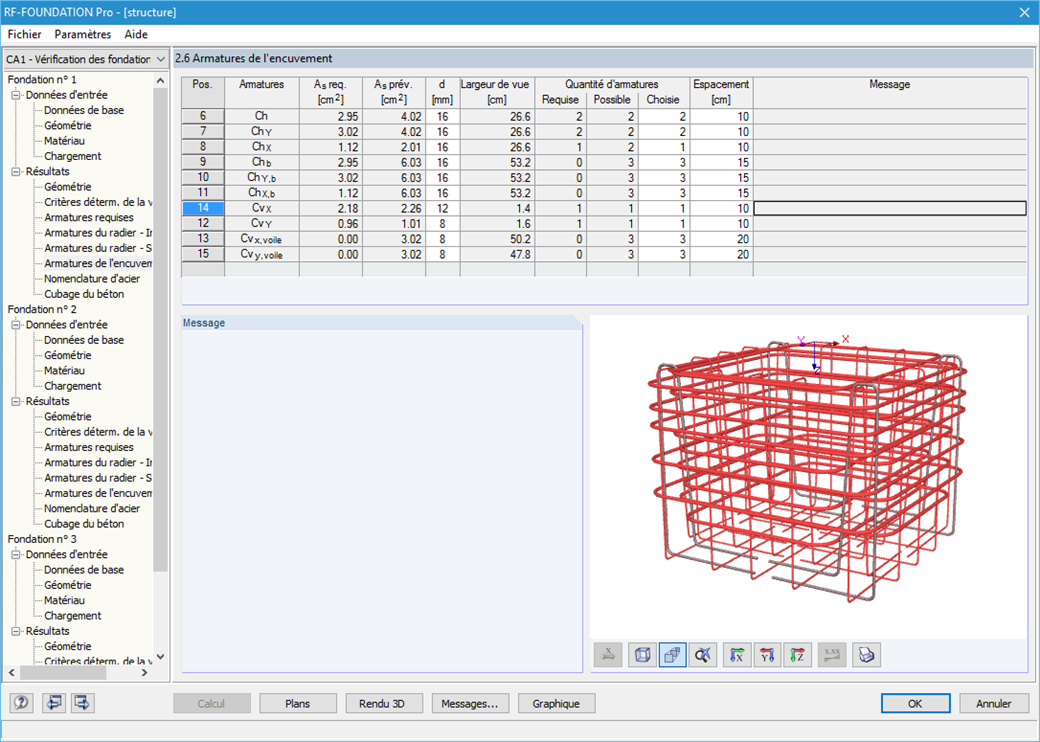The height and width of the screenshot is (742, 1040).
Task: Open the Messages... dialog button
Action: point(470,704)
